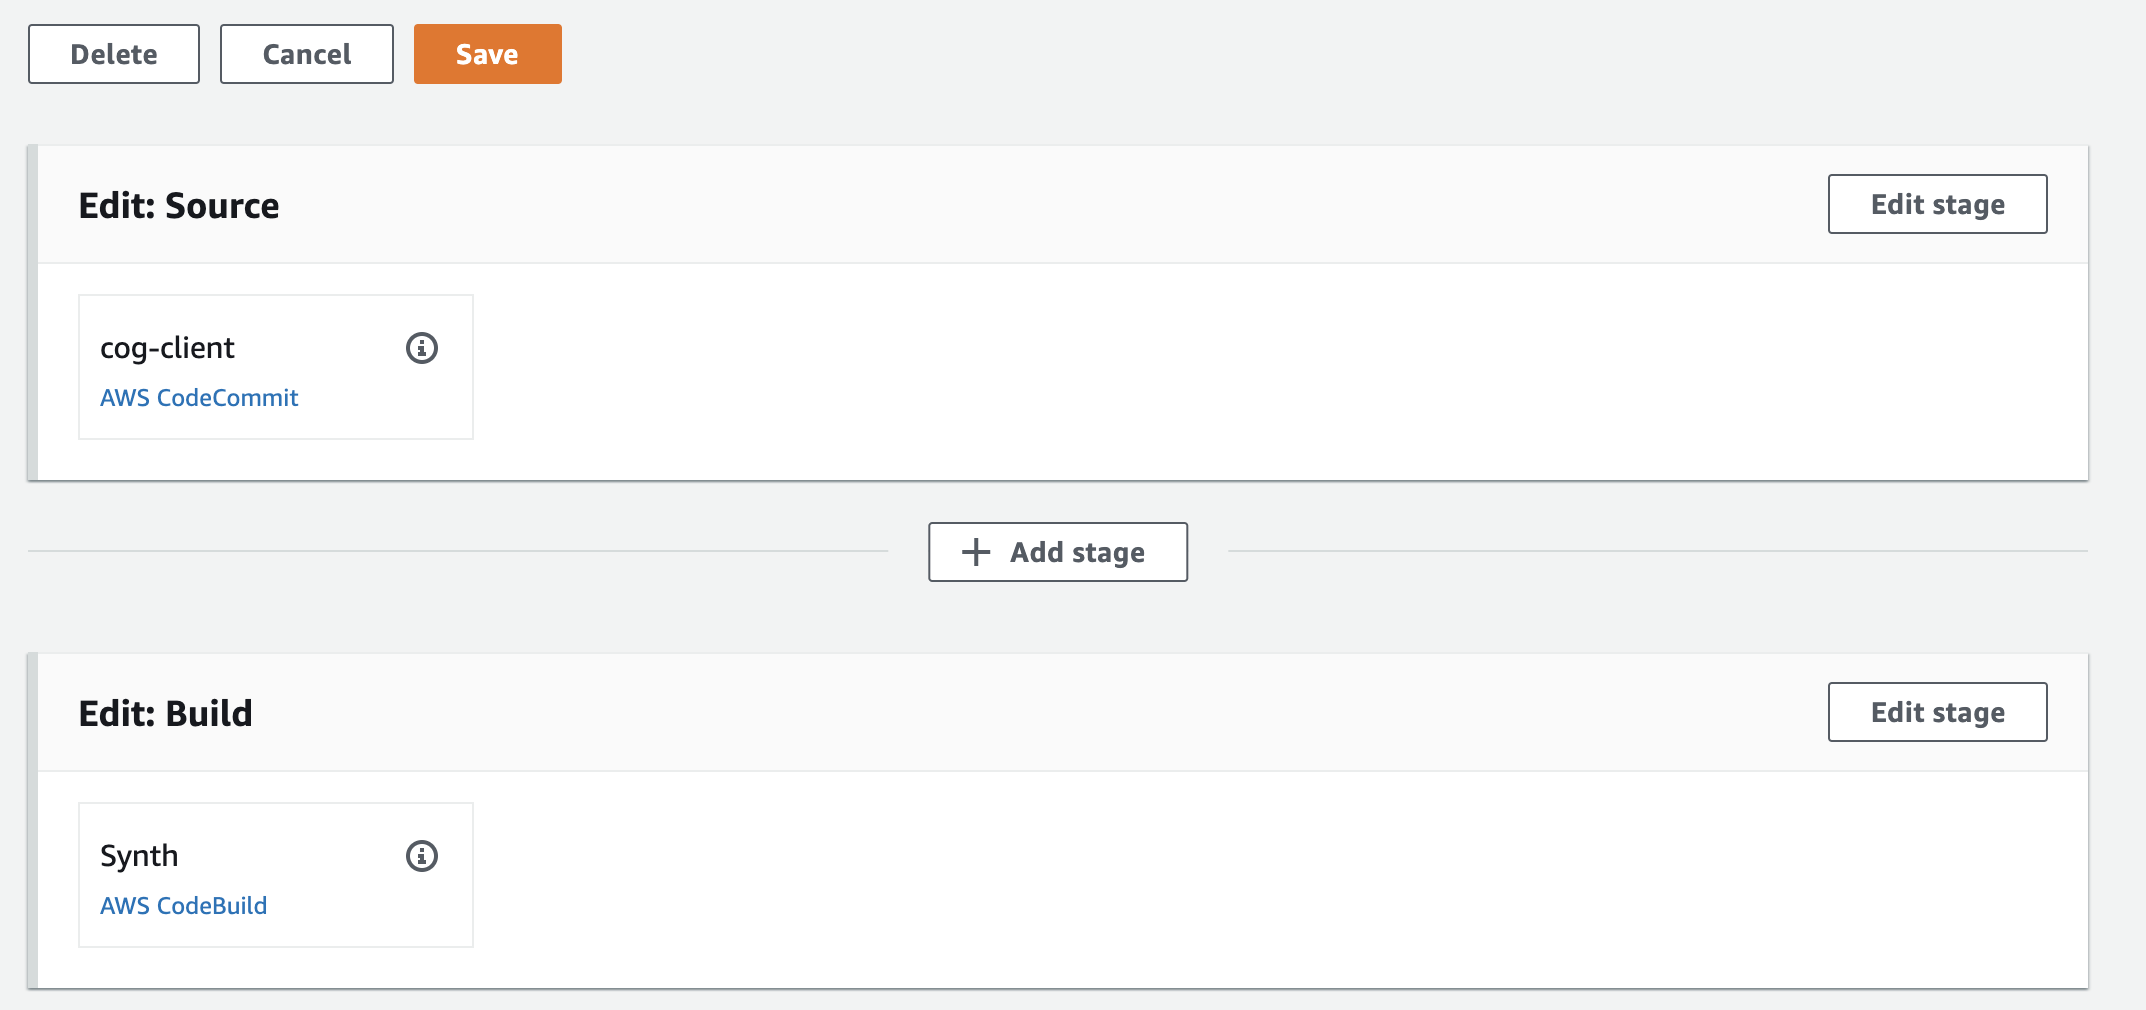Save the pipeline changes

click(487, 54)
